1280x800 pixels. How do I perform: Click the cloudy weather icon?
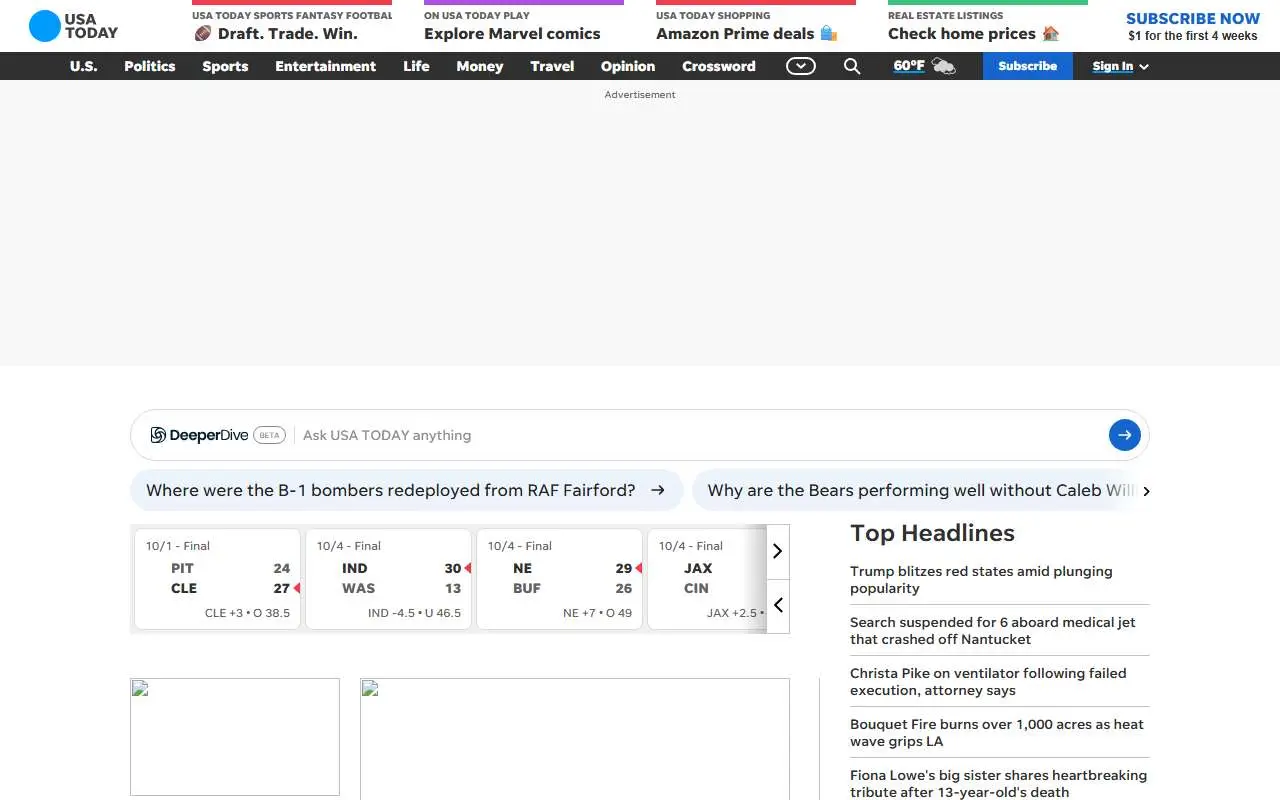[943, 66]
